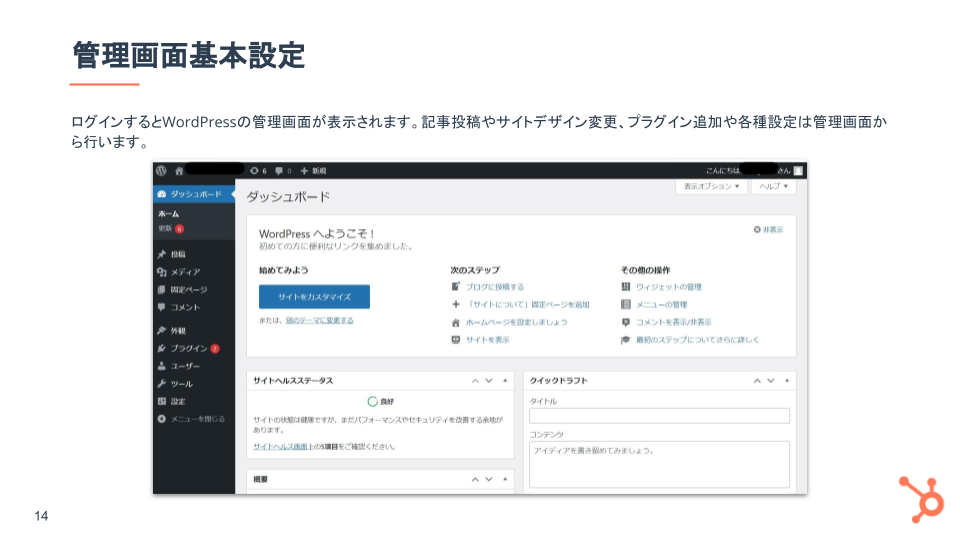Click the settings icon beside 設定
The height and width of the screenshot is (540, 960).
click(162, 402)
